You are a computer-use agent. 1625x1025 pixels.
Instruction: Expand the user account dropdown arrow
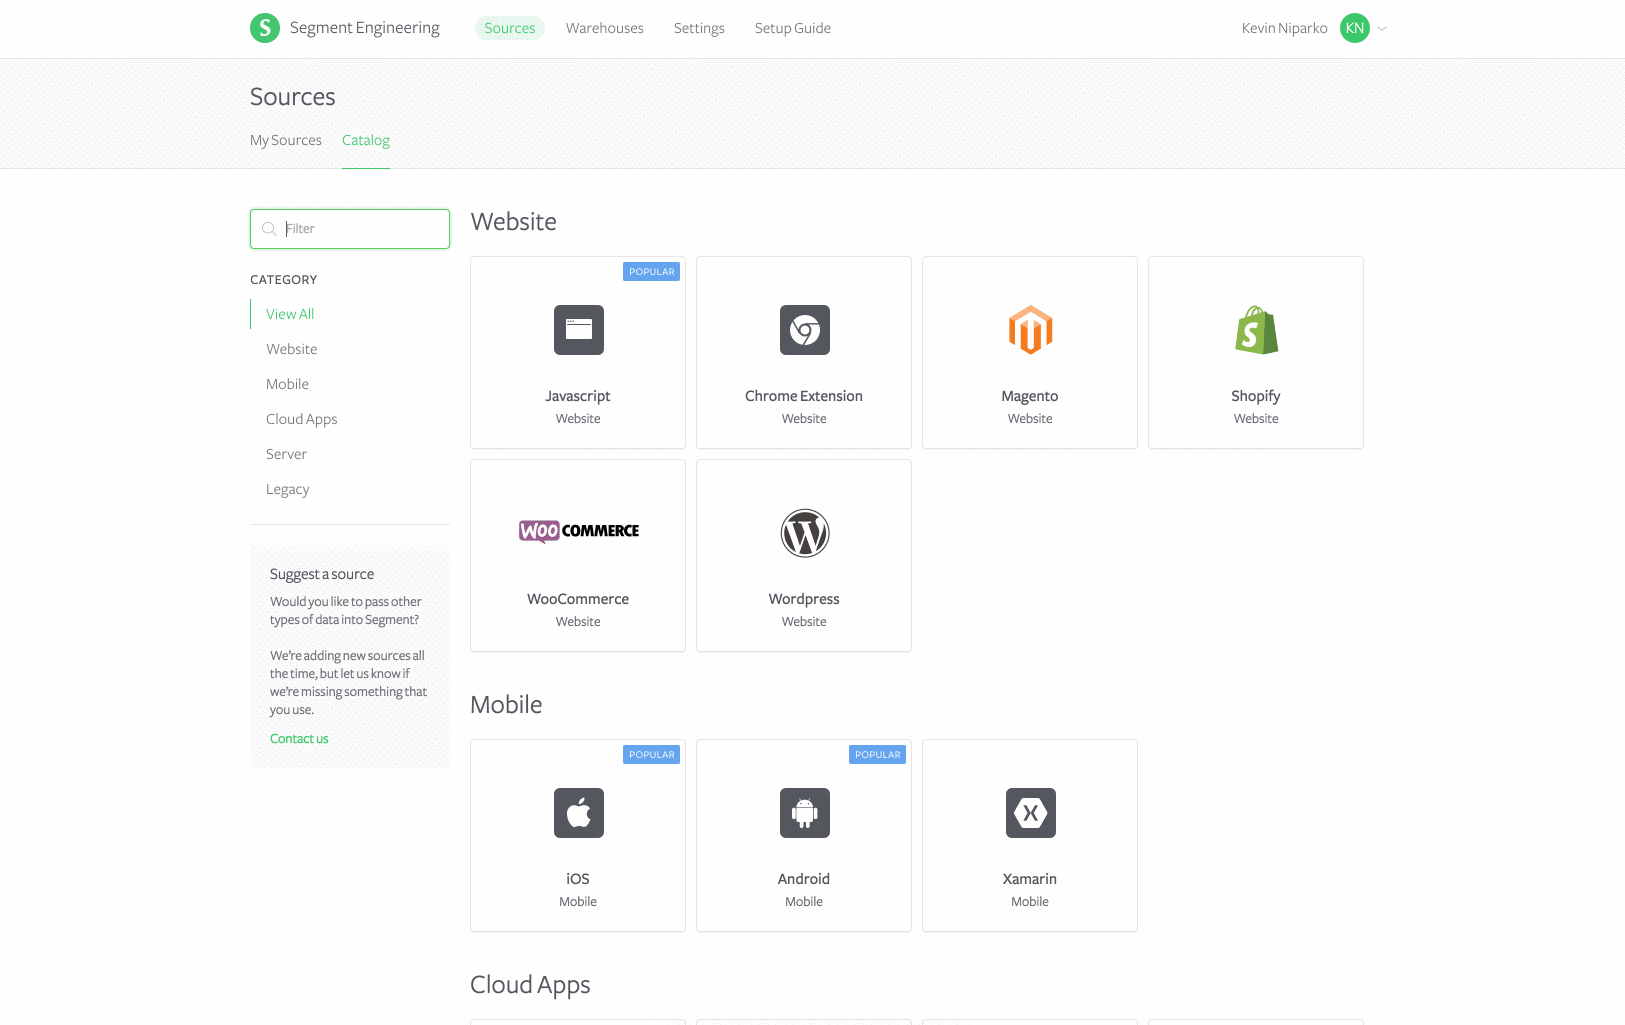1382,29
